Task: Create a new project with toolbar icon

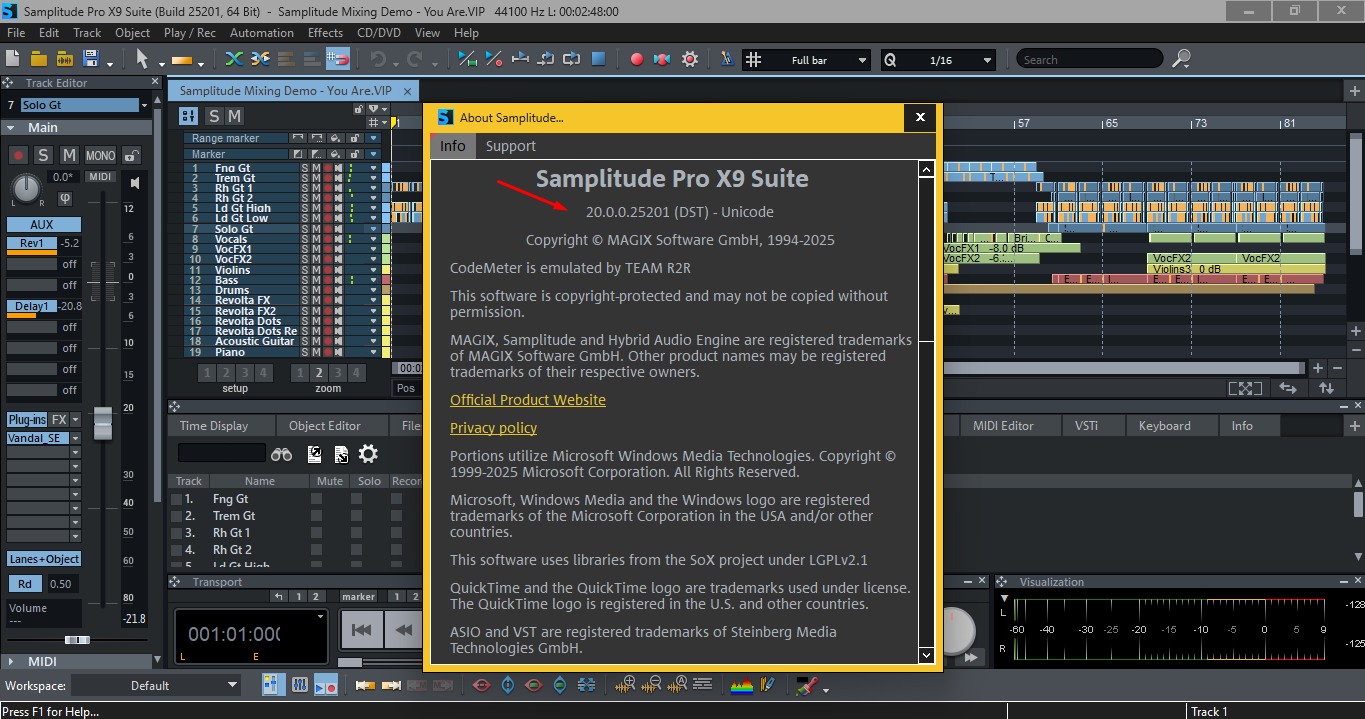Action: point(14,59)
